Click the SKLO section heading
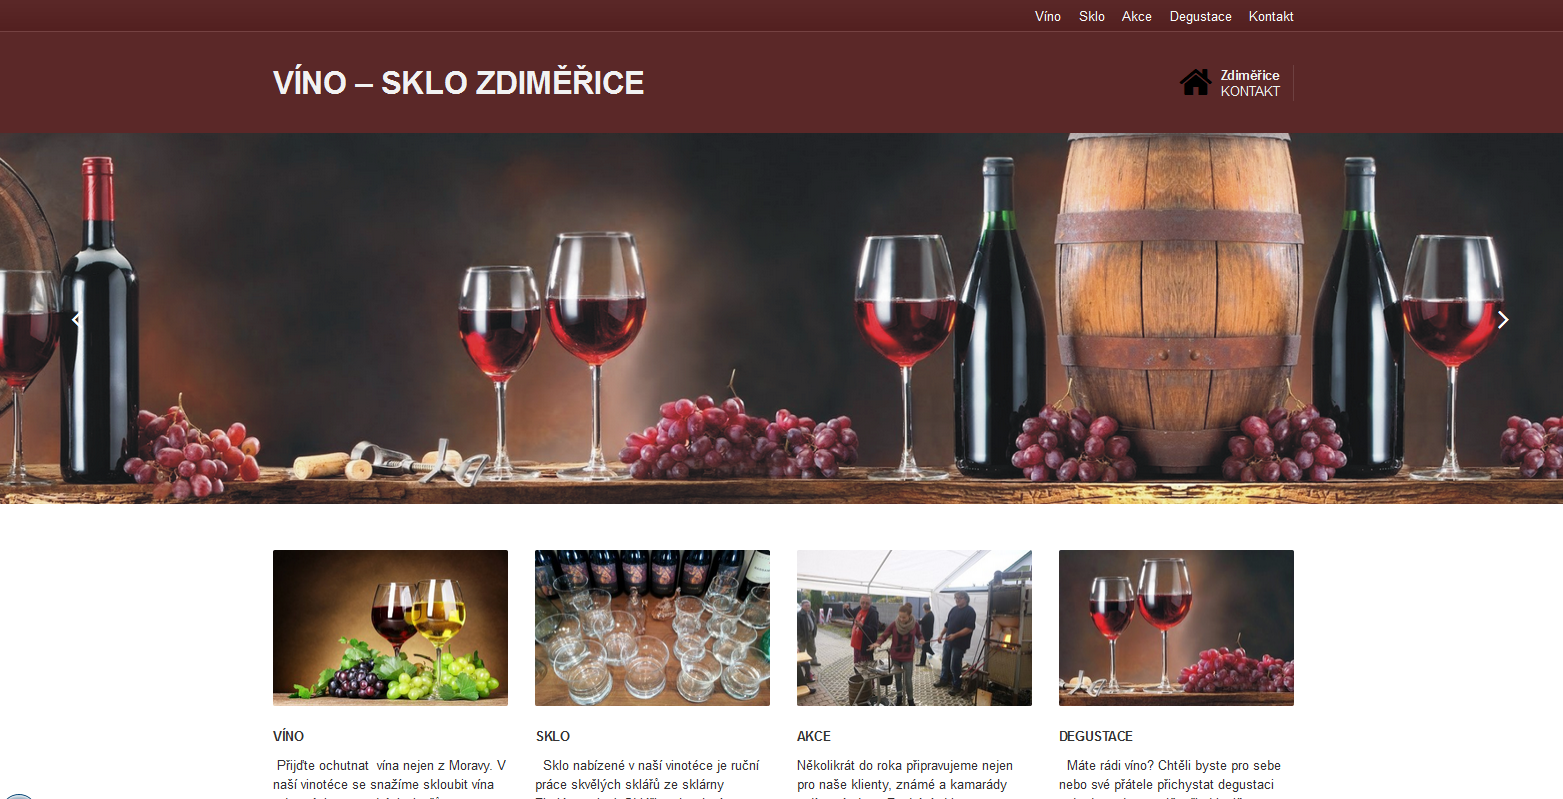The height and width of the screenshot is (799, 1563). point(552,736)
